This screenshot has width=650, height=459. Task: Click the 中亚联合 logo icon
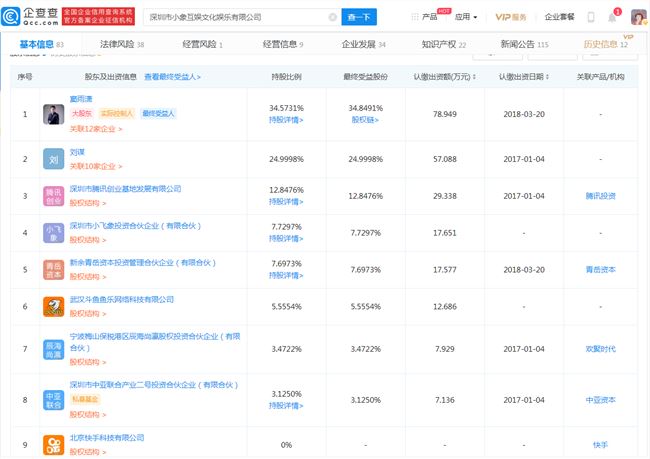click(53, 400)
